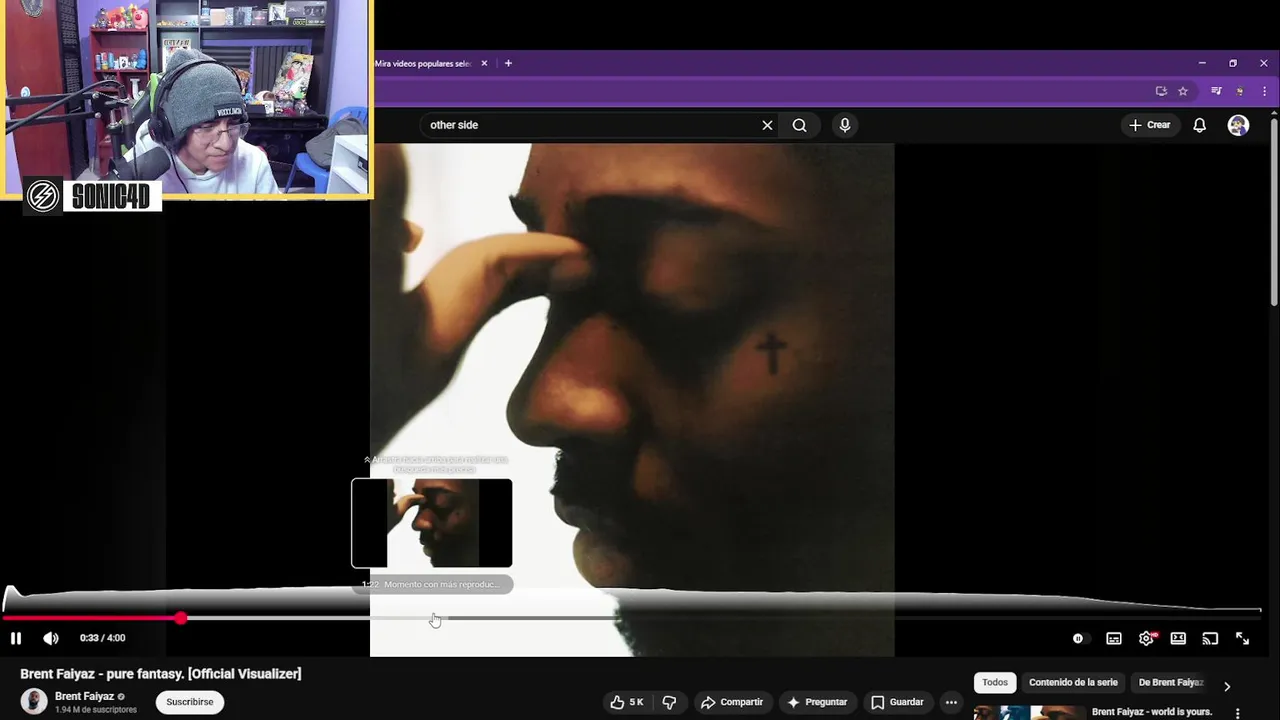Turn on subtitles in the player
Viewport: 1280px width, 720px height.
point(1114,638)
